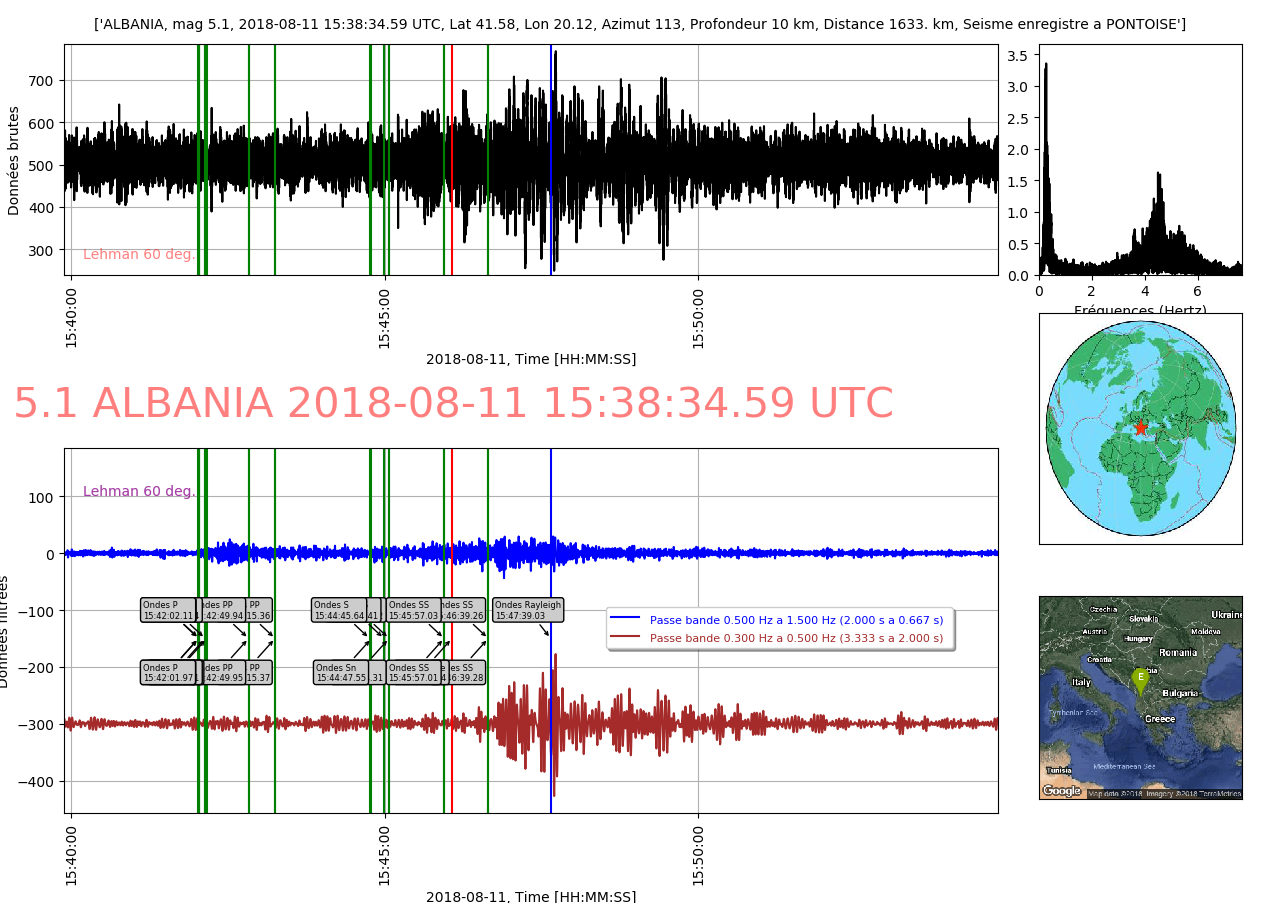The image size is (1280, 903).
Task: Pick the 'Ondes SS 15:45:57.03' annotation
Action: [413, 610]
